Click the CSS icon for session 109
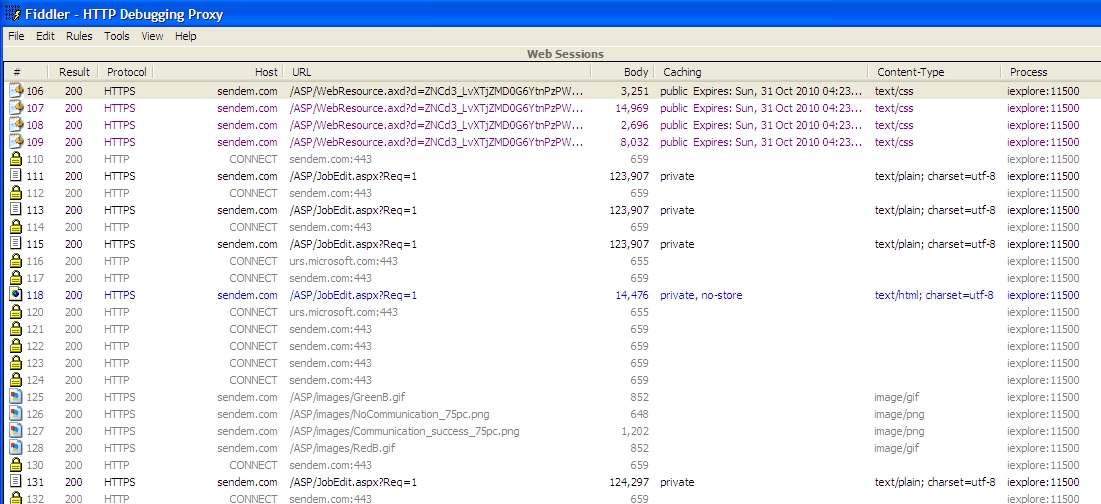Screen dimensions: 1101x504 tap(16, 142)
